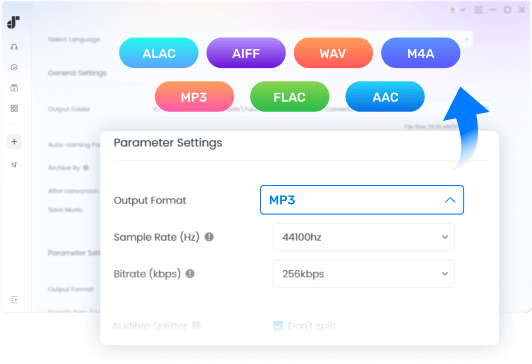Show info for Sample Rate (Hz)

point(209,237)
